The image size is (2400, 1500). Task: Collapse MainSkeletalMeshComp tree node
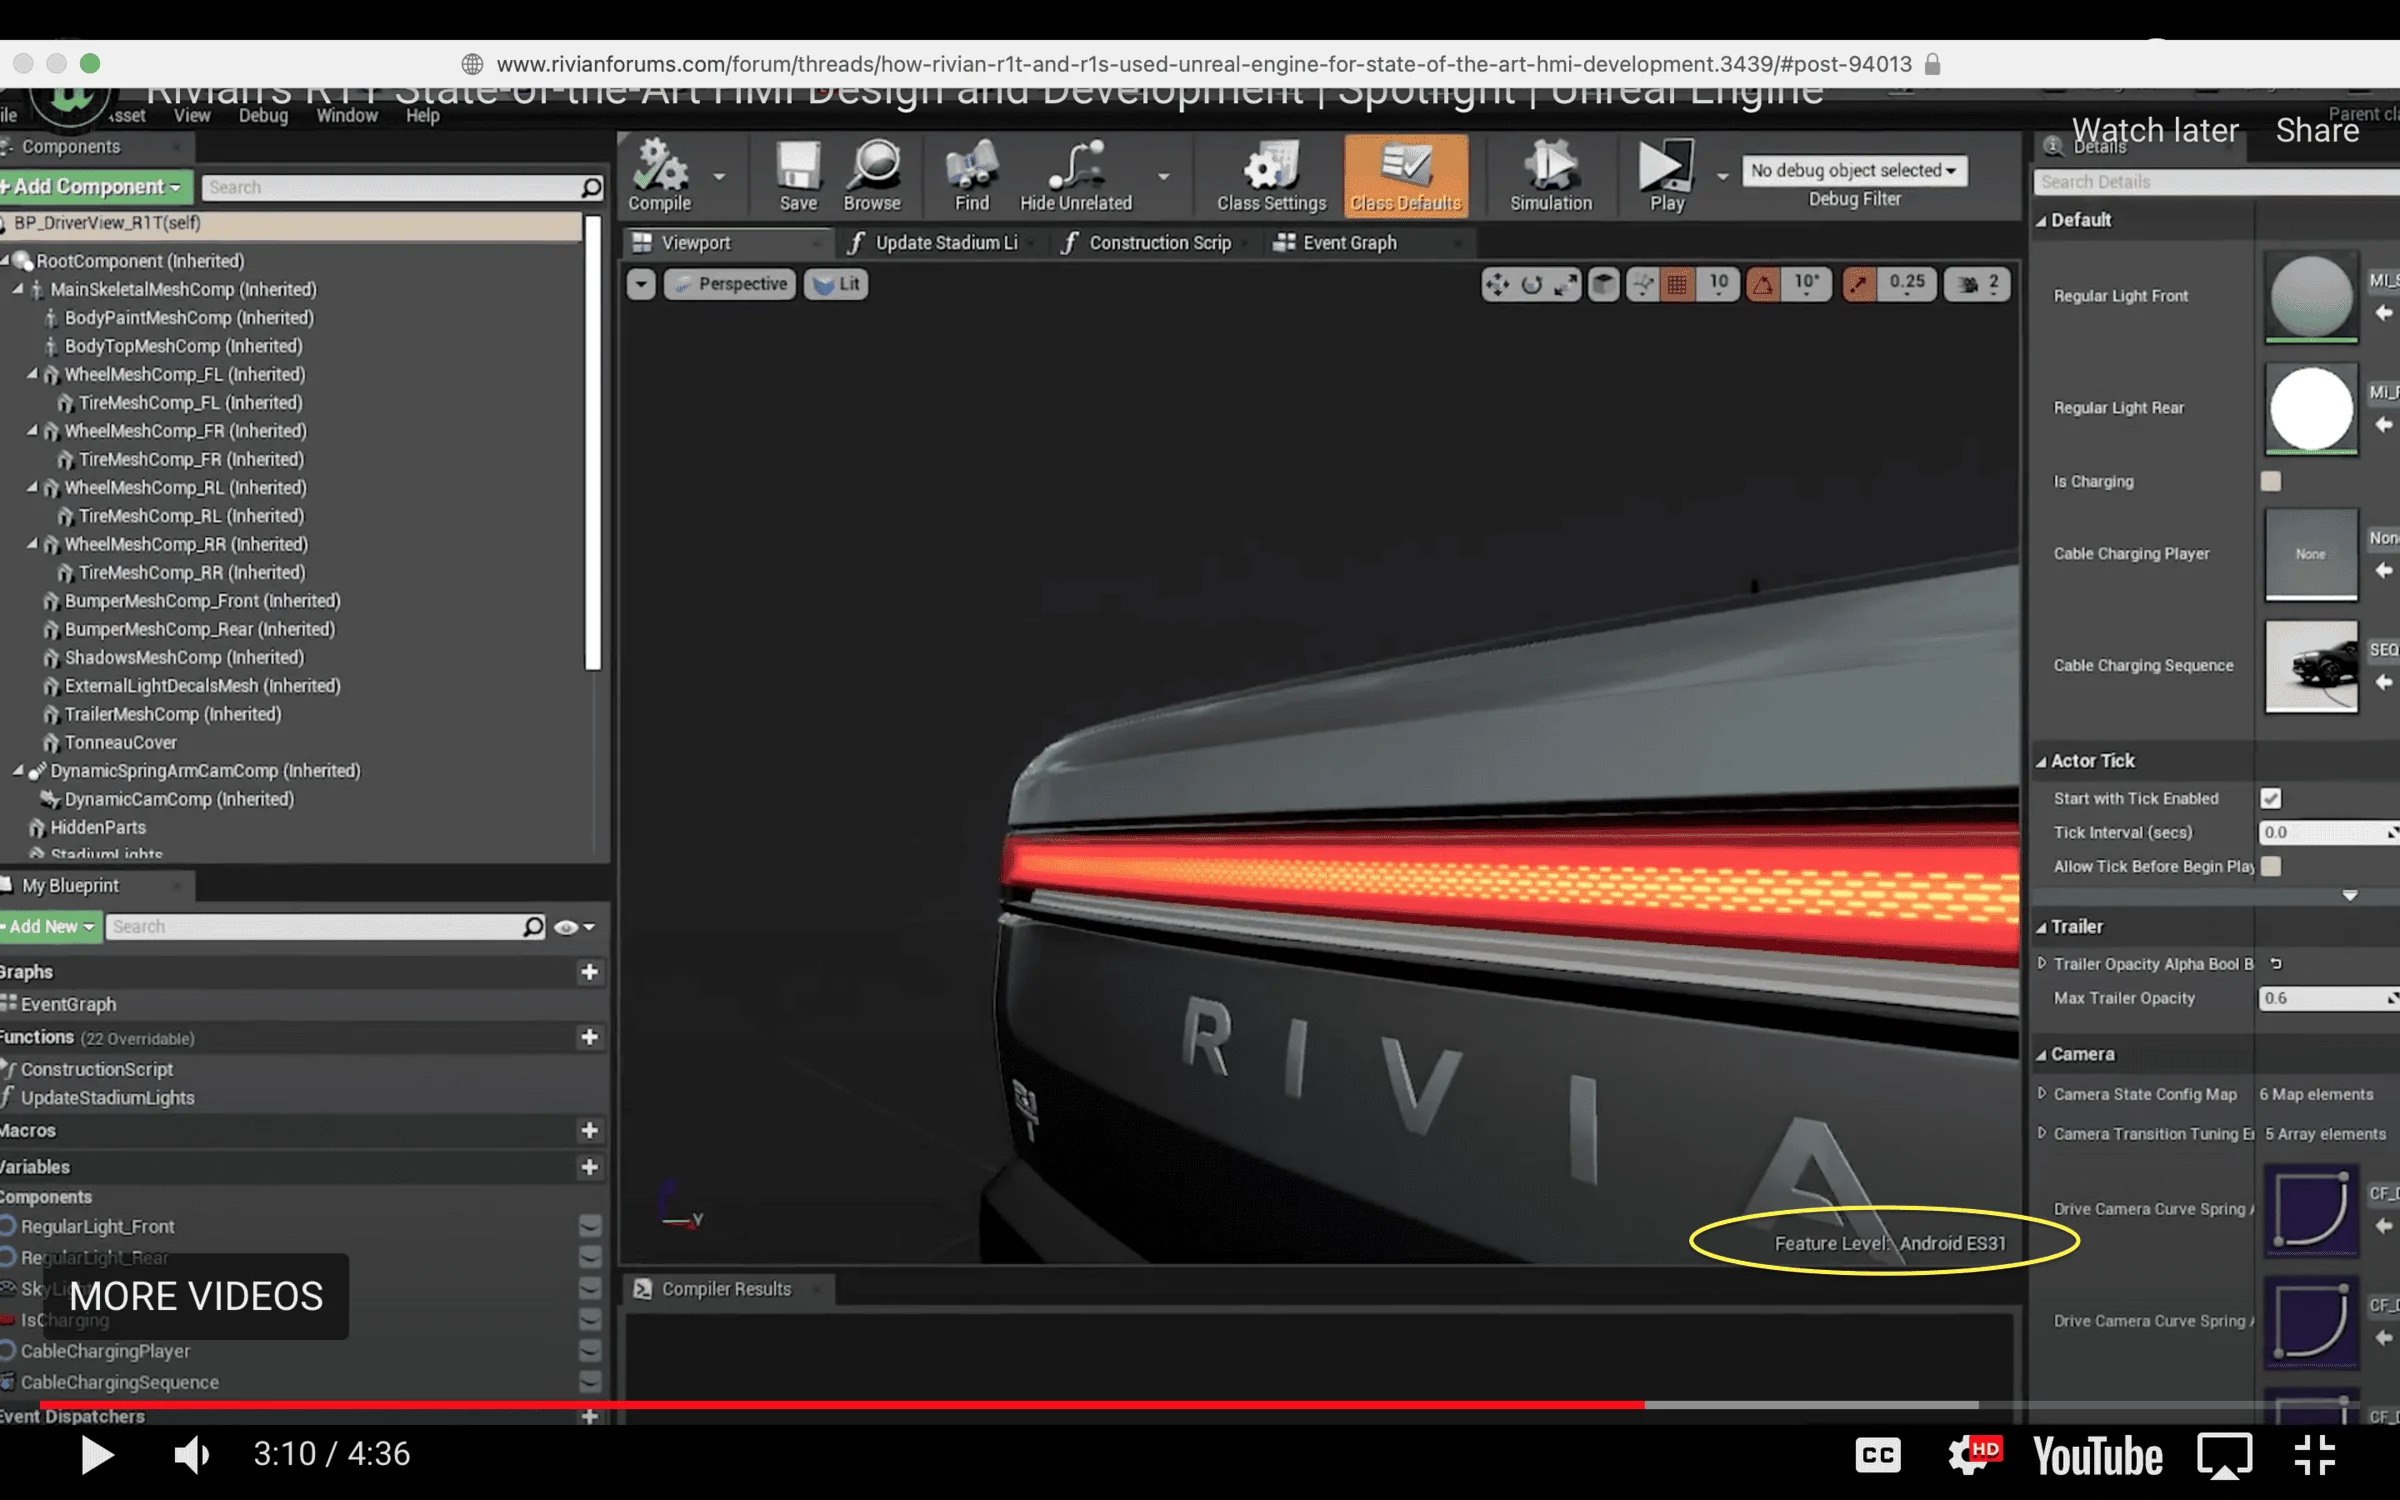click(17, 289)
